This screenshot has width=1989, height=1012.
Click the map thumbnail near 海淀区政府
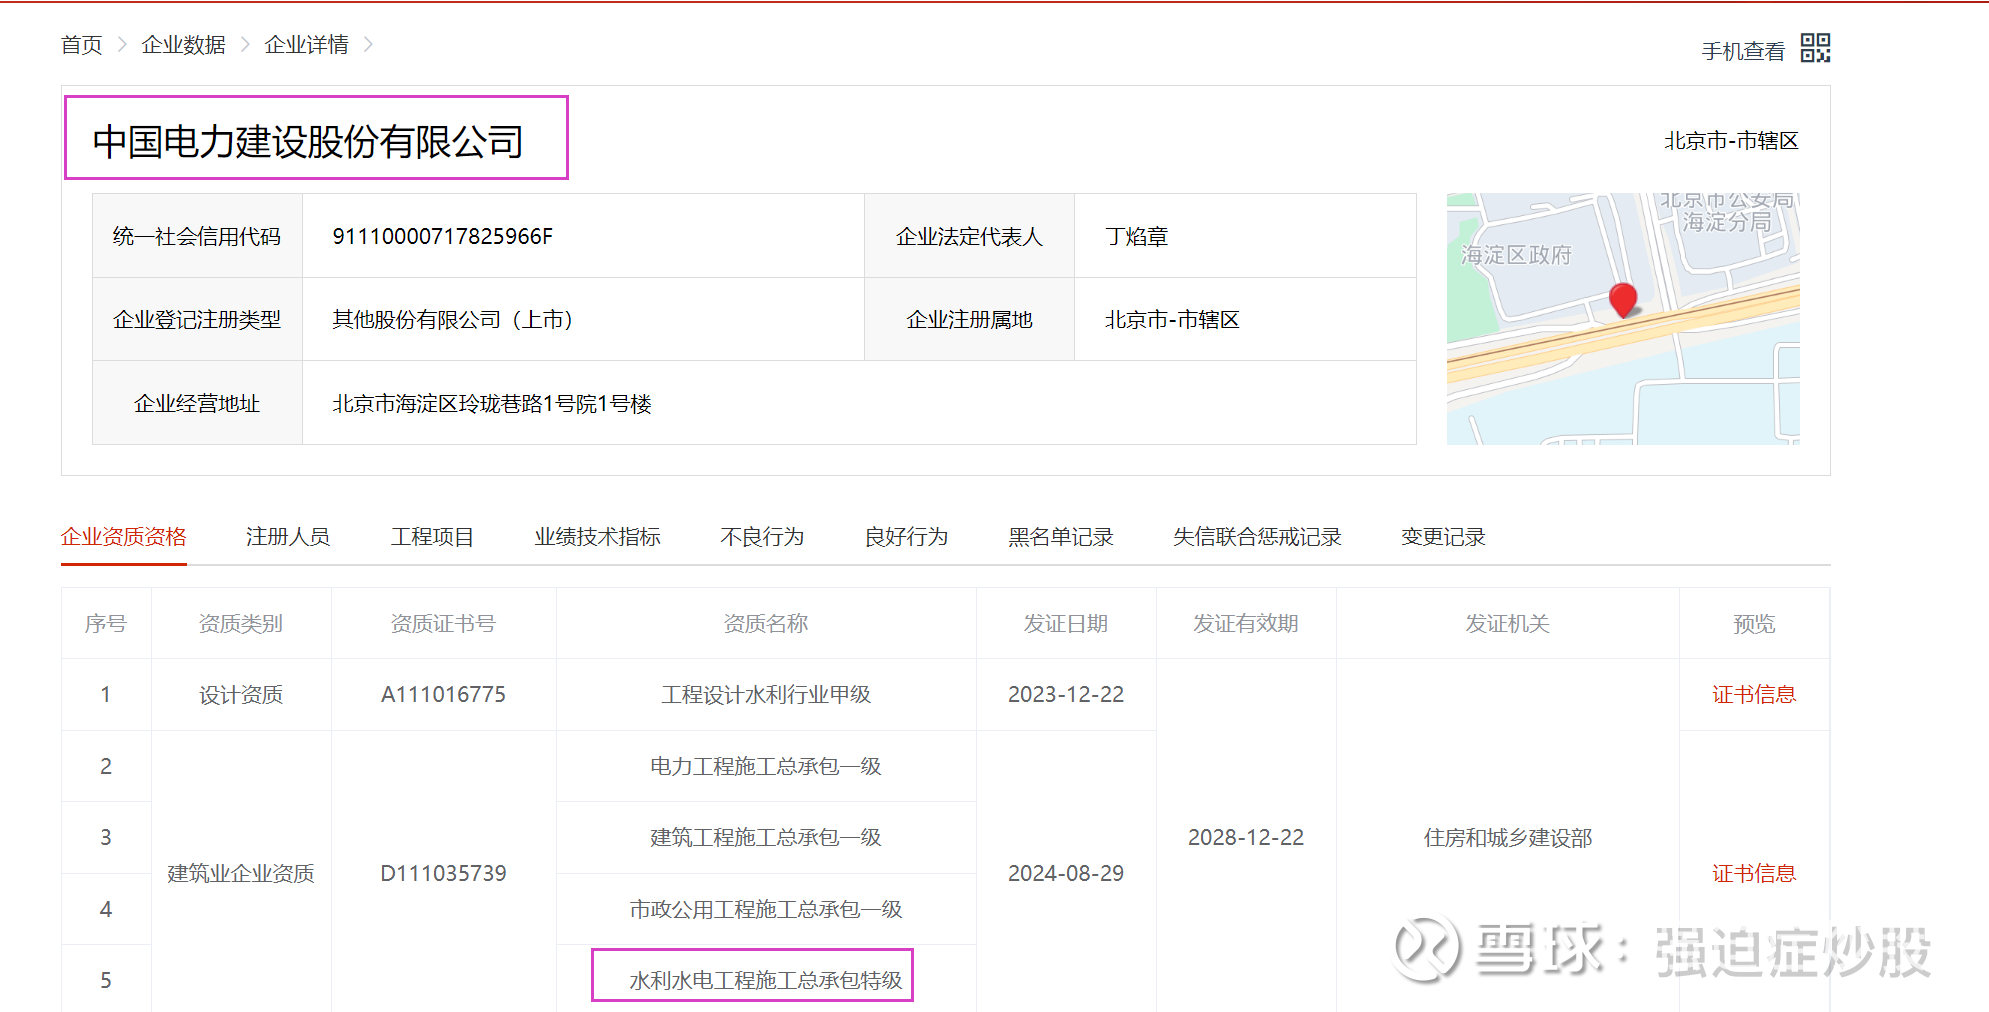pyautogui.click(x=1623, y=319)
